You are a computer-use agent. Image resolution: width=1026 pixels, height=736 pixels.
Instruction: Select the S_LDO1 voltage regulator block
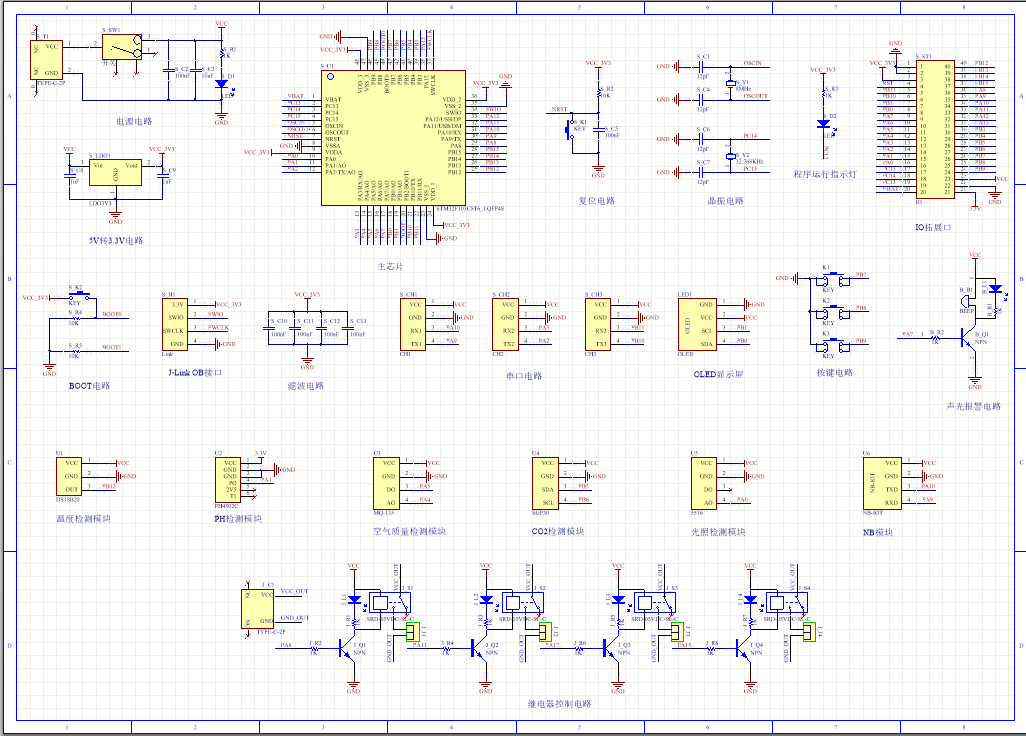pos(116,172)
